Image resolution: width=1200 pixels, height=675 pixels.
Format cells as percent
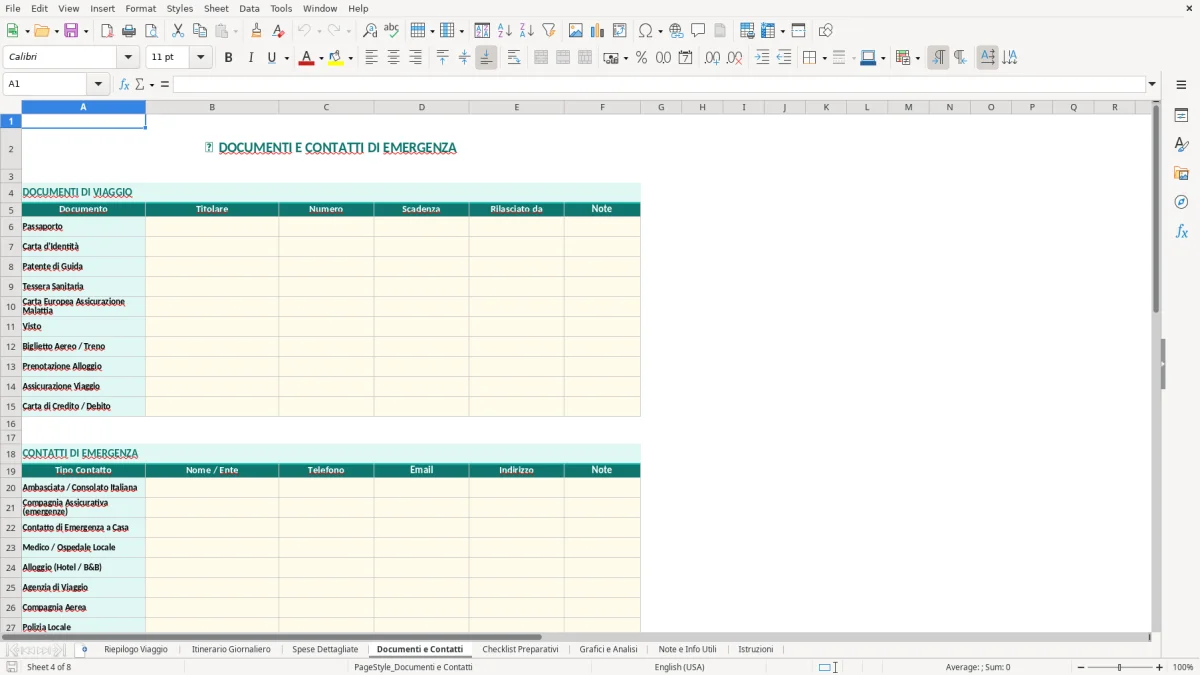point(641,58)
